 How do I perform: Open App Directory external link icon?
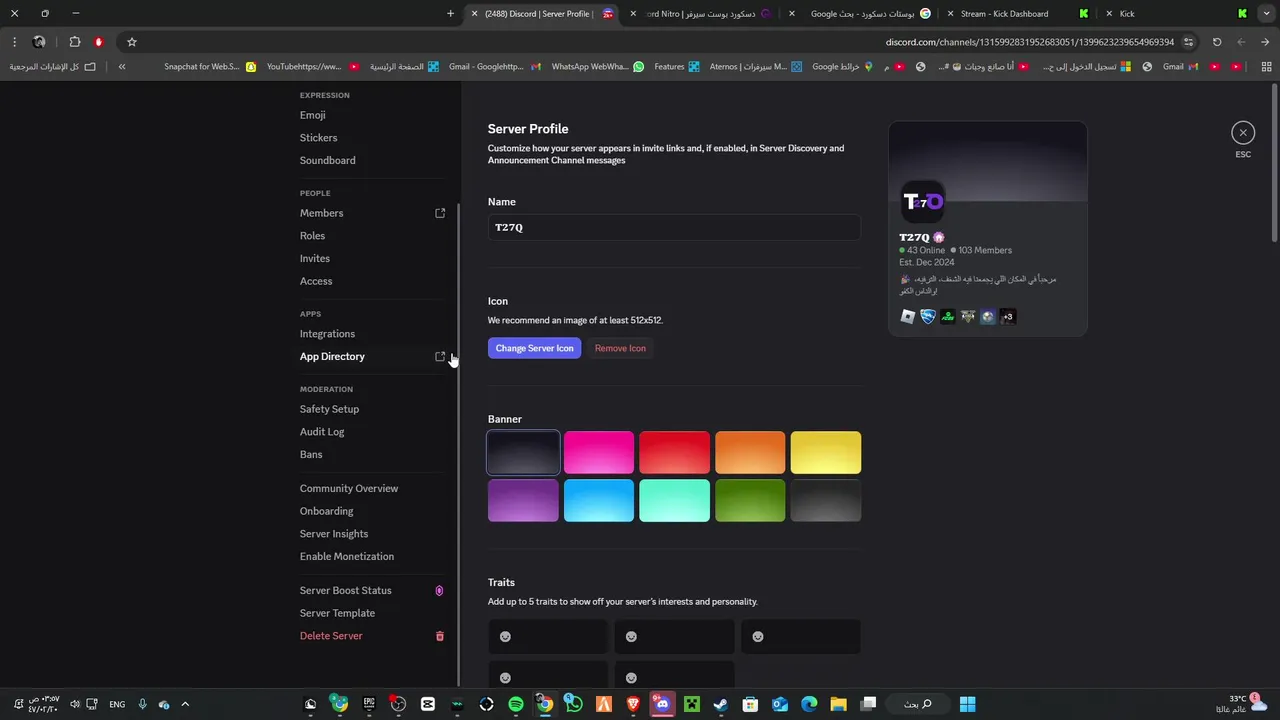[x=440, y=356]
